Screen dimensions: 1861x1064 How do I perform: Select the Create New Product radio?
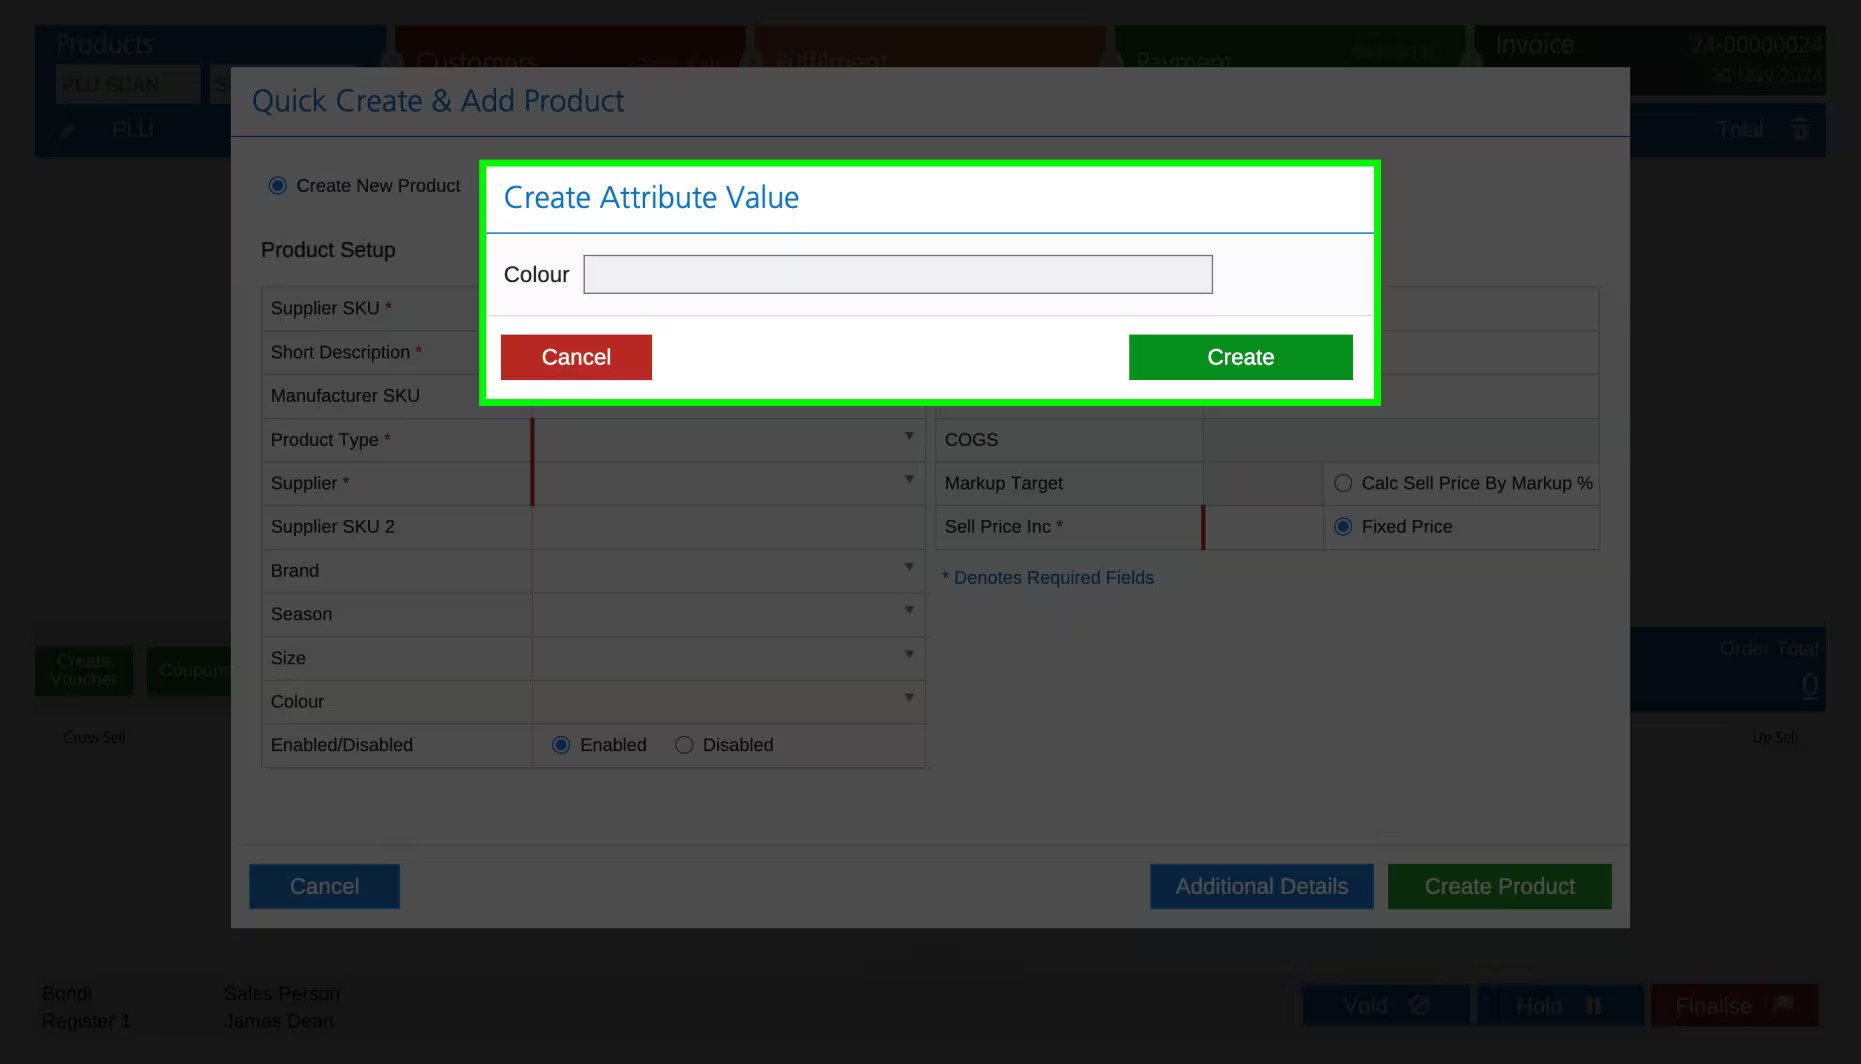[278, 186]
